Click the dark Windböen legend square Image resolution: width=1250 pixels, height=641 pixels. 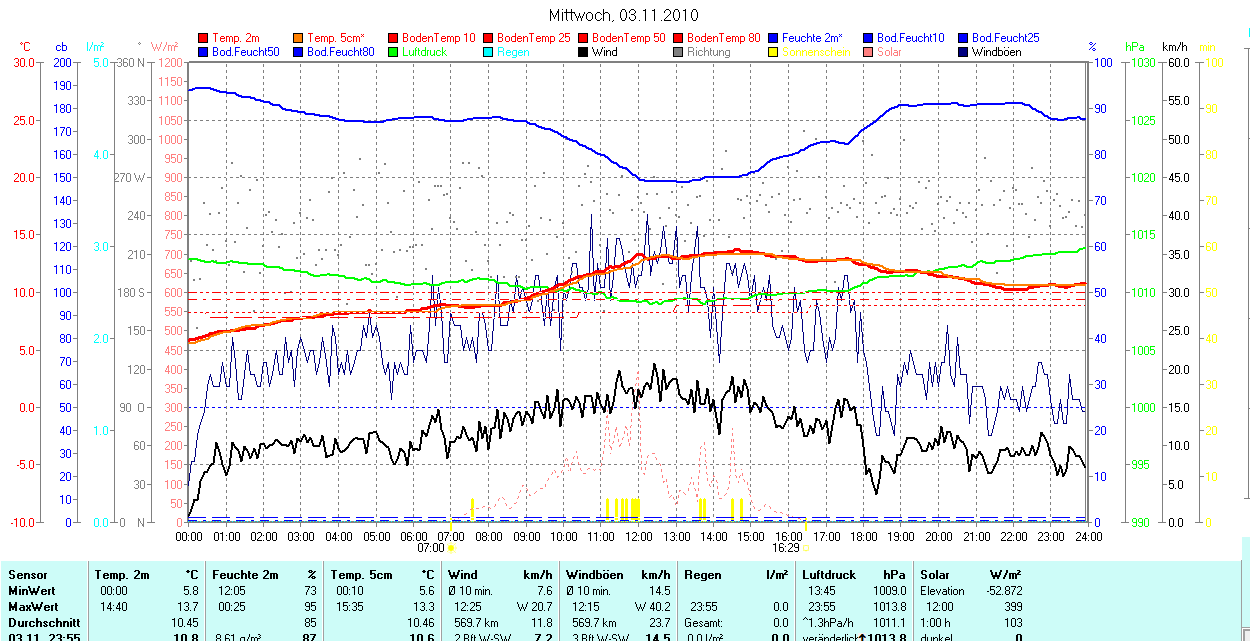[964, 51]
